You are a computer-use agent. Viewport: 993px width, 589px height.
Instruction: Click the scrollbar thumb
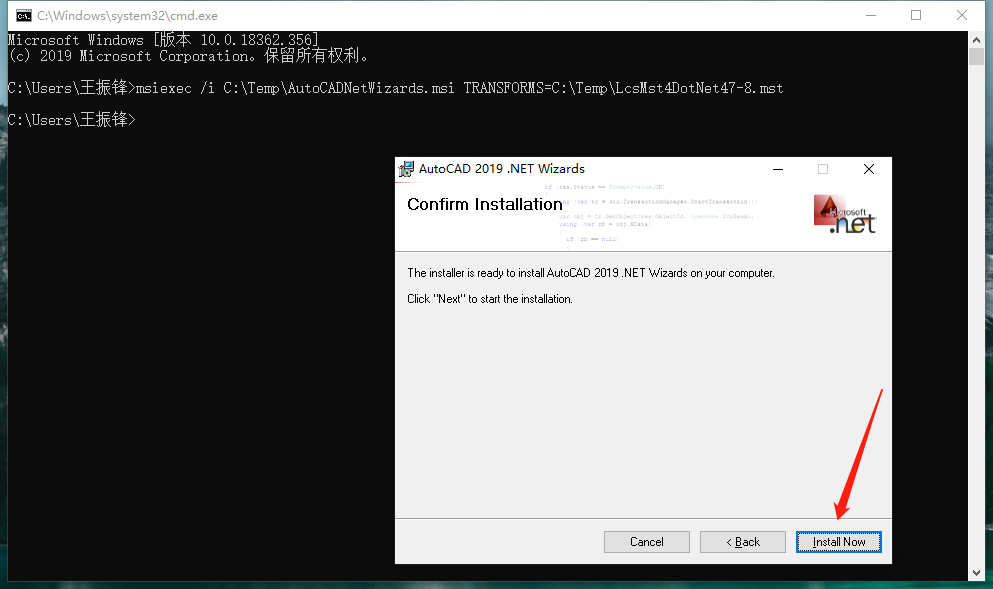(x=977, y=55)
